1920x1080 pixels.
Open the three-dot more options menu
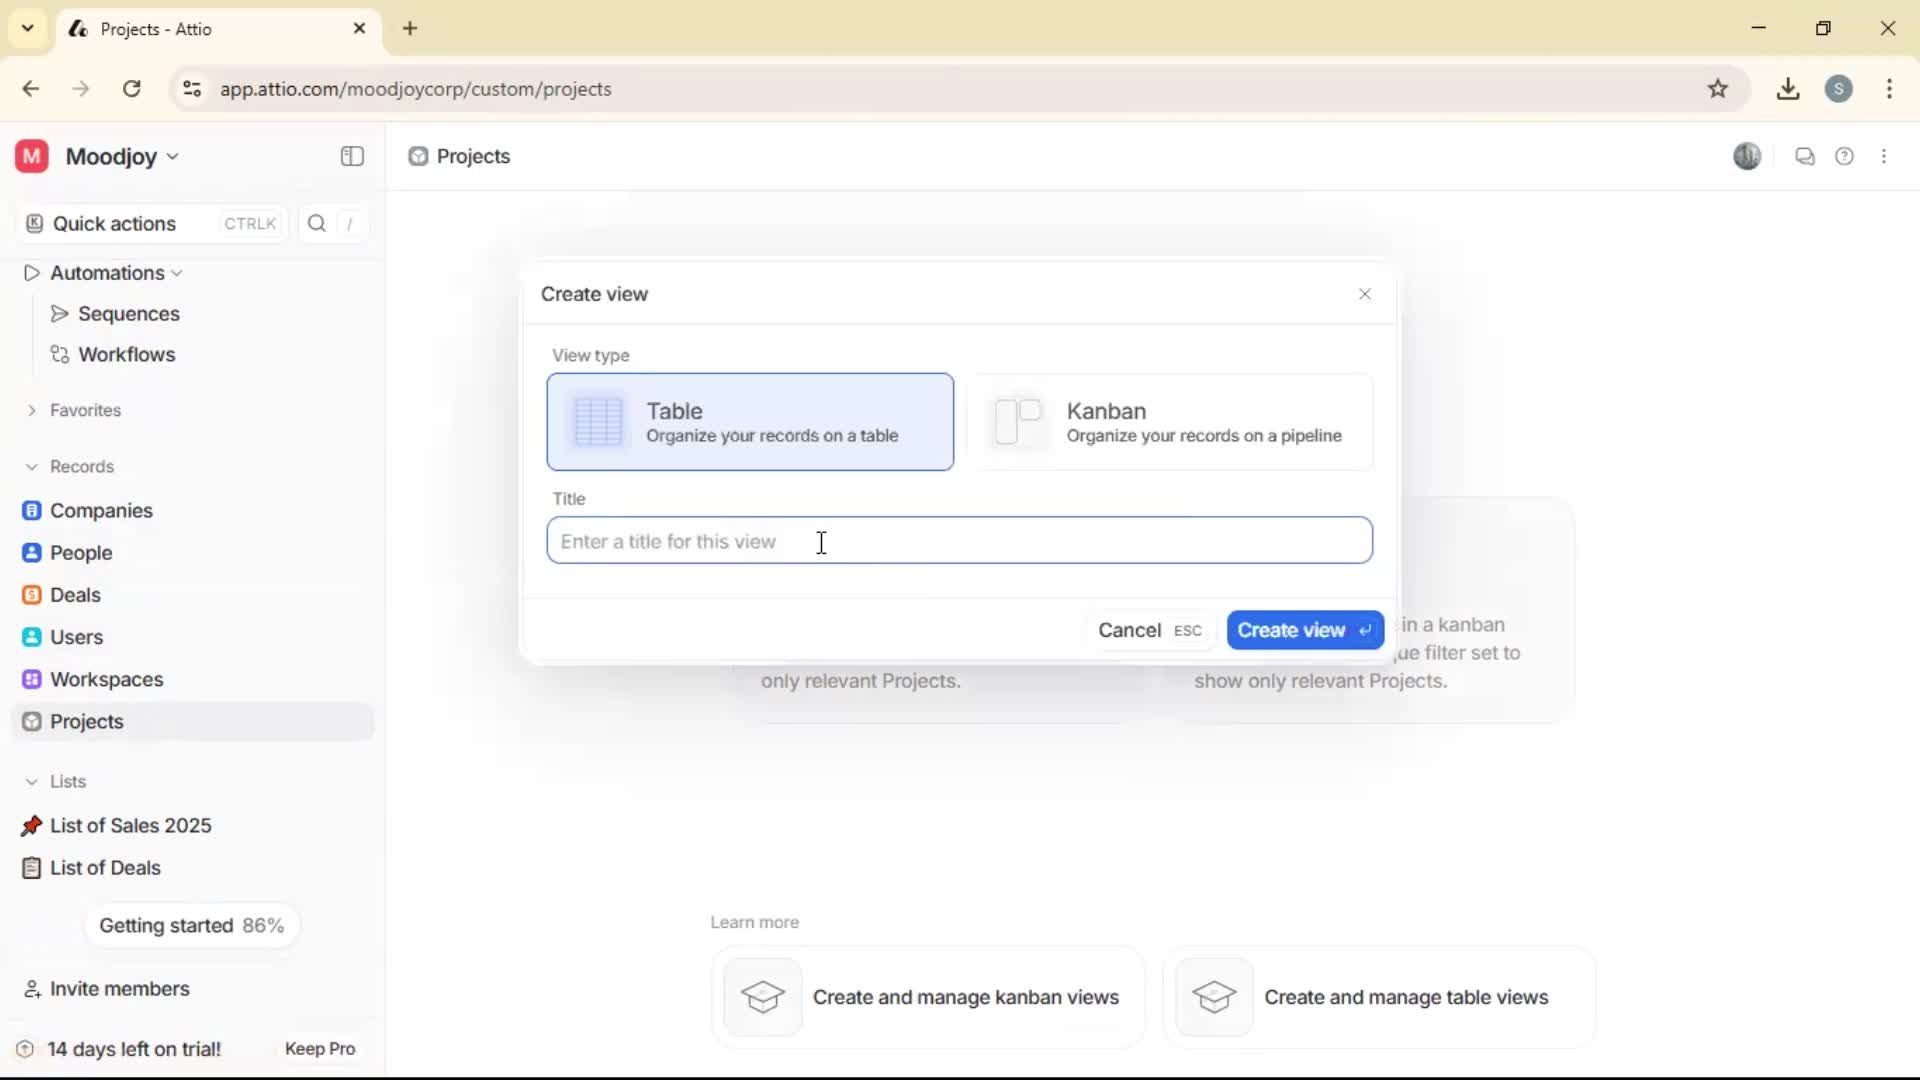[1885, 156]
